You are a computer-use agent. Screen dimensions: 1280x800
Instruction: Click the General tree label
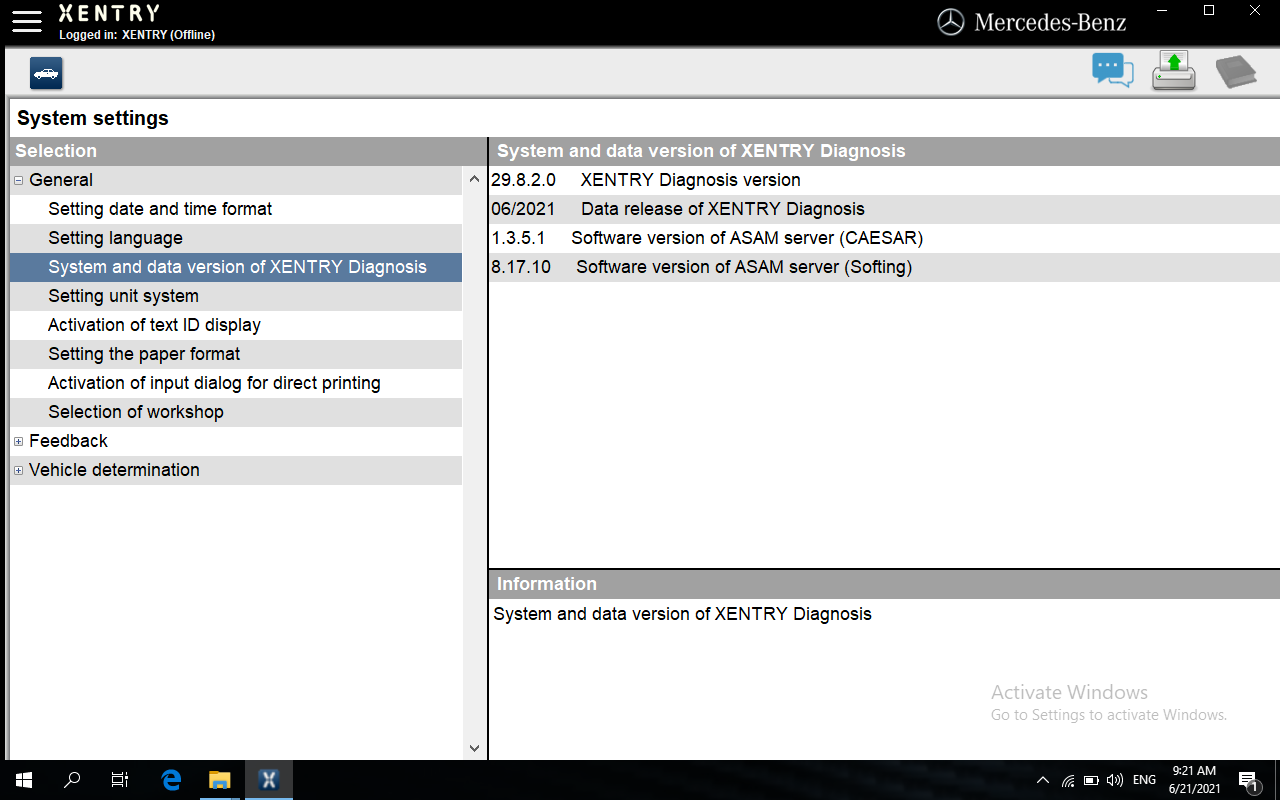[x=61, y=180]
